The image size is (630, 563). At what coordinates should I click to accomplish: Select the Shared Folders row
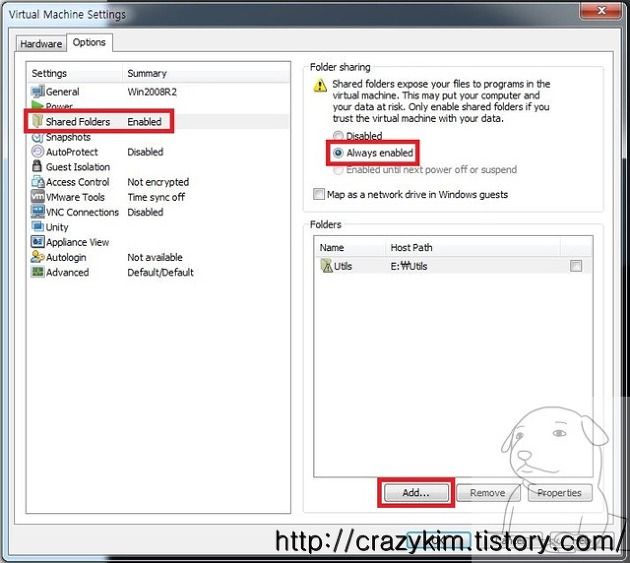click(x=159, y=121)
